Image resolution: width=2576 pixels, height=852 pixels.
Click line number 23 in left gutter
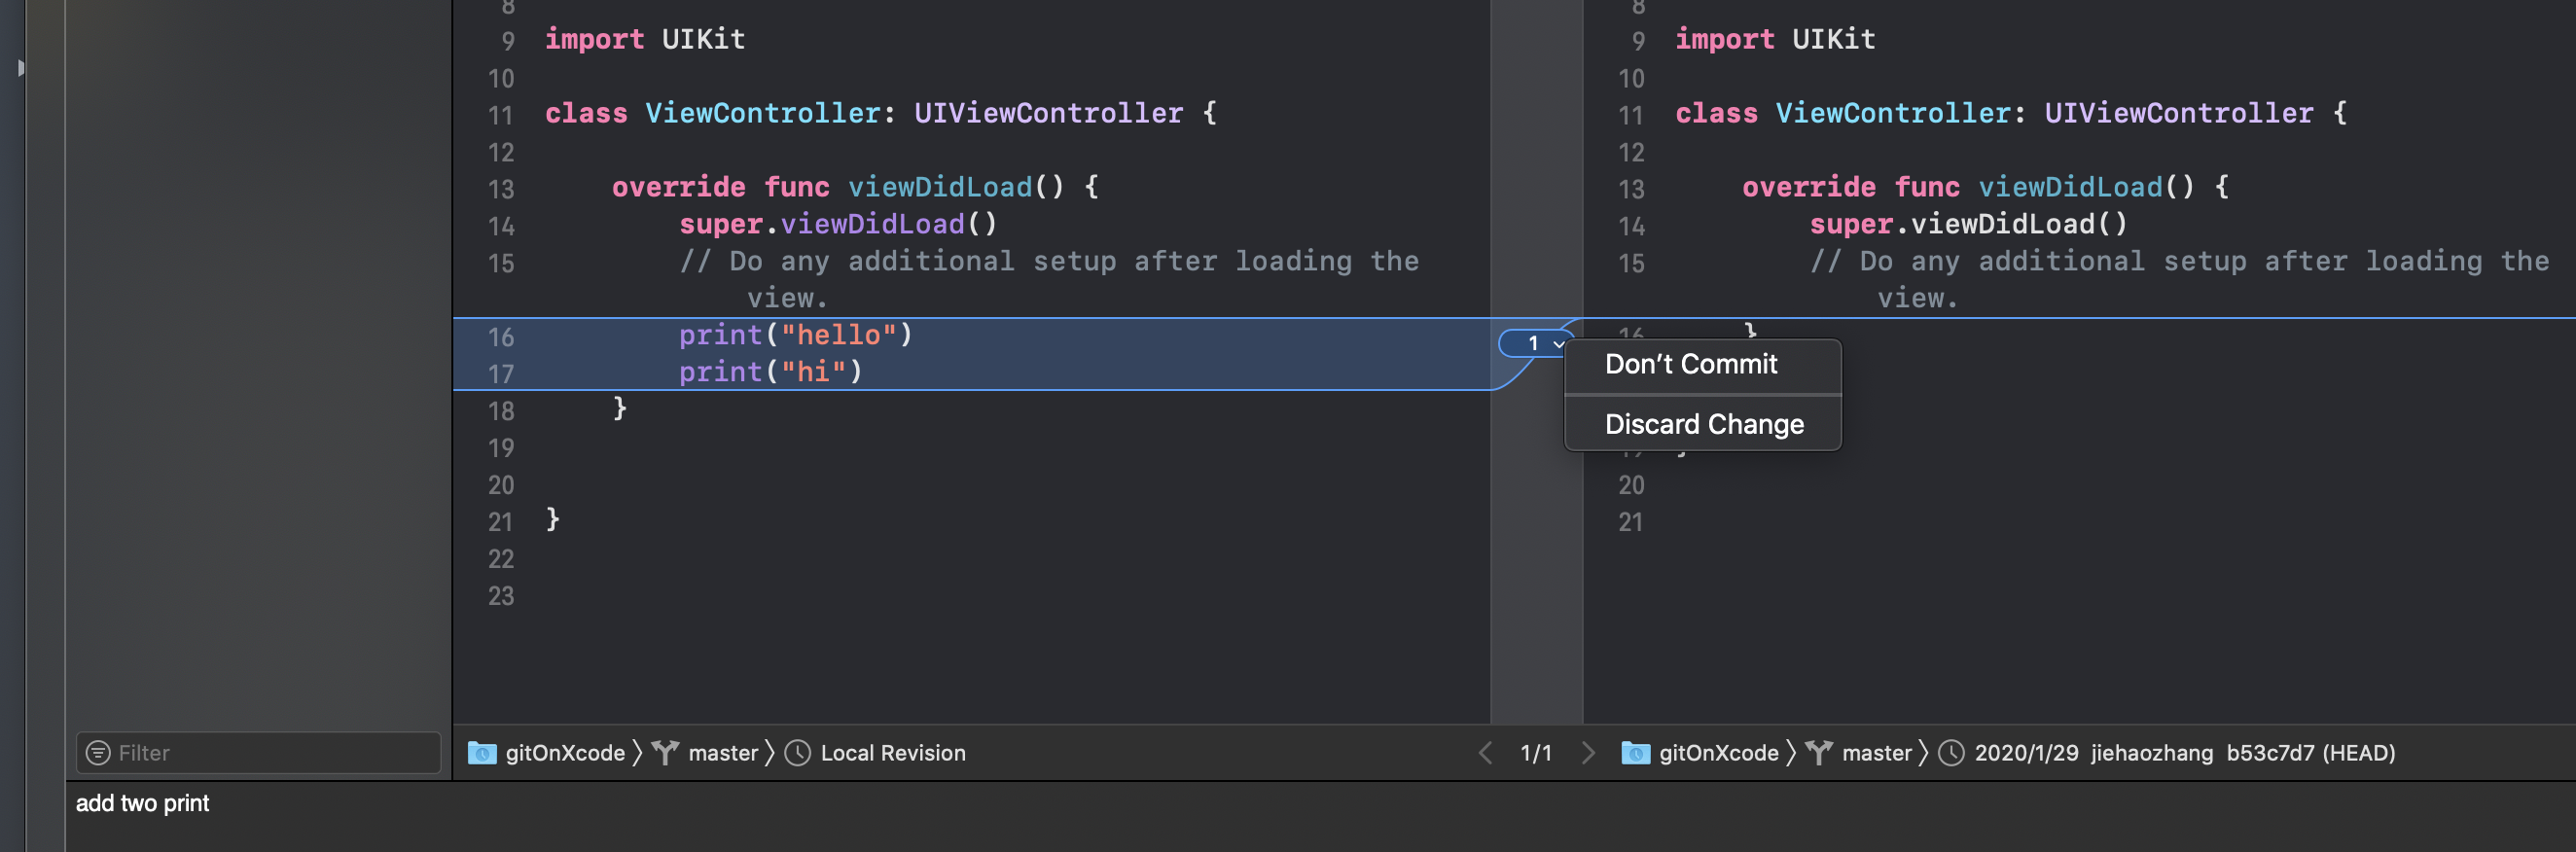coord(501,596)
